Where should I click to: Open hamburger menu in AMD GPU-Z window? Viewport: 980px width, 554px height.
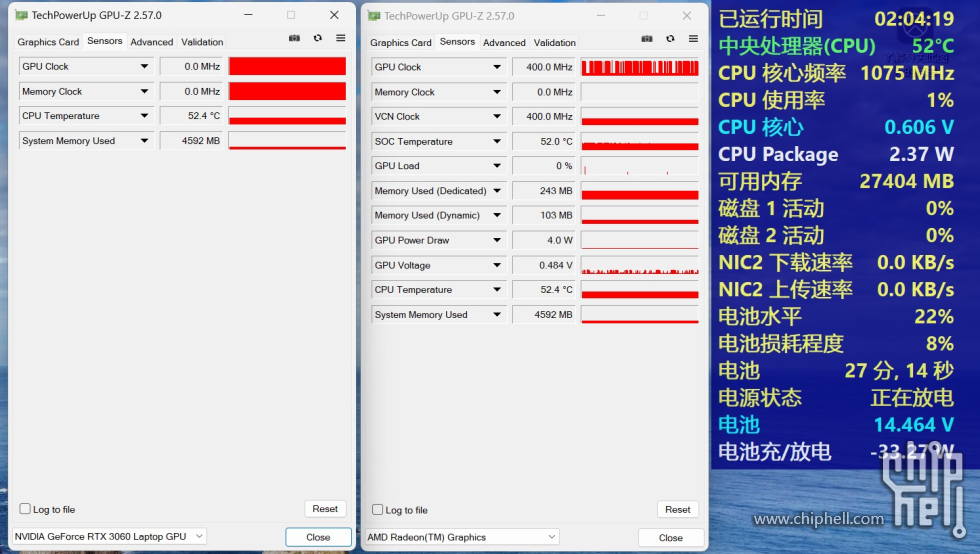point(693,39)
